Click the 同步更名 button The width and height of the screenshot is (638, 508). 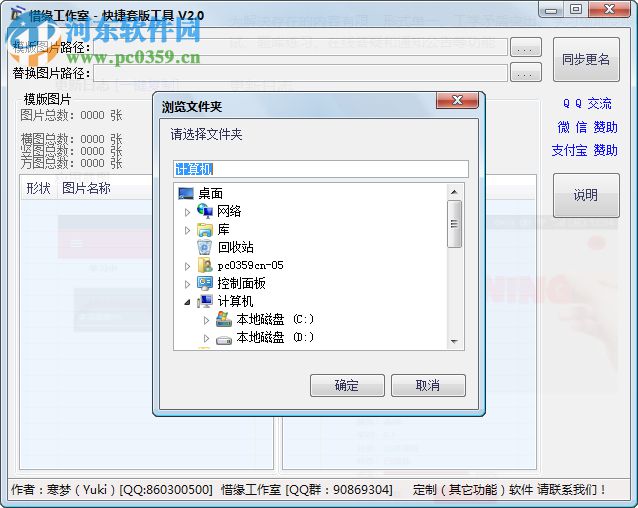(586, 60)
